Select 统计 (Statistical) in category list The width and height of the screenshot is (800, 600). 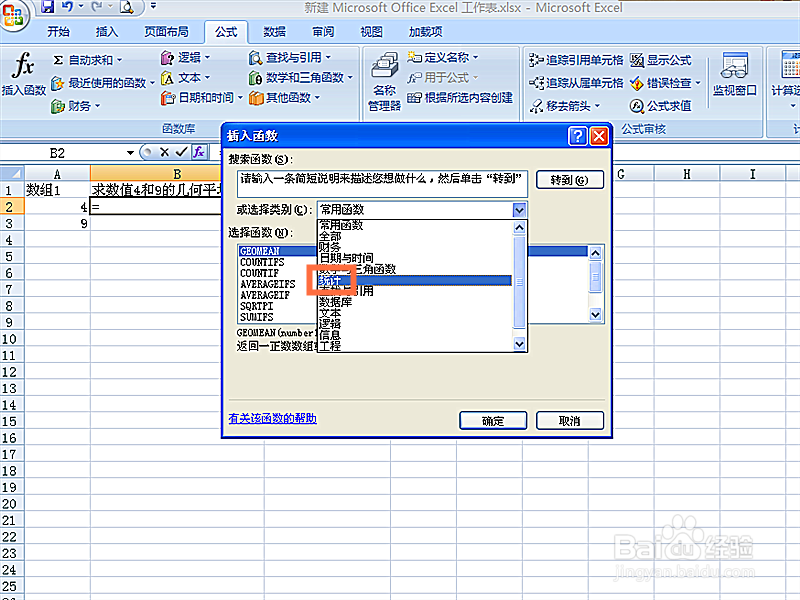coord(415,281)
